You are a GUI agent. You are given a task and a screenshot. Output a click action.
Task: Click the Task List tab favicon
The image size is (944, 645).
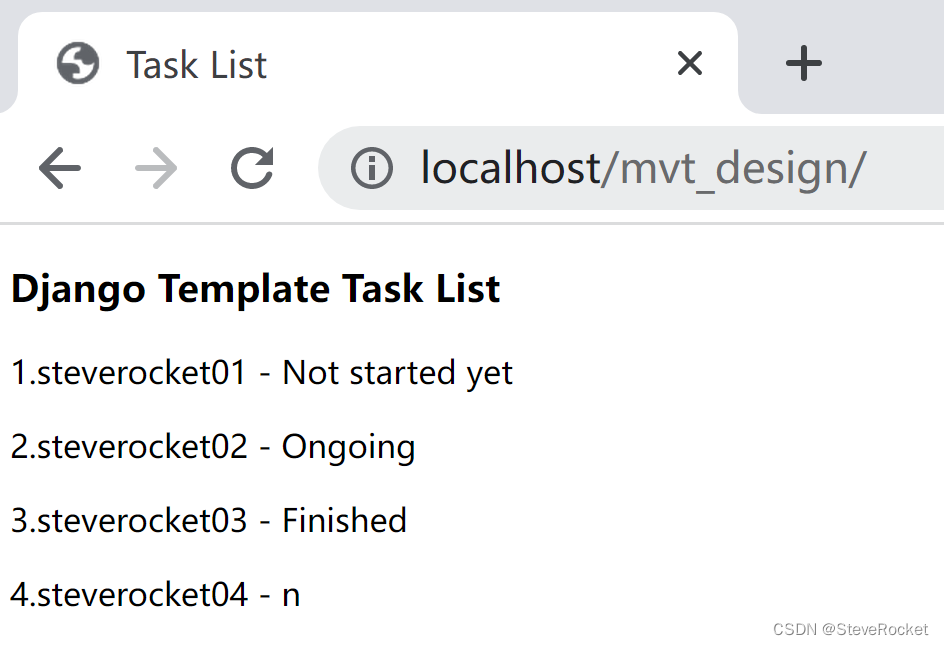click(77, 63)
